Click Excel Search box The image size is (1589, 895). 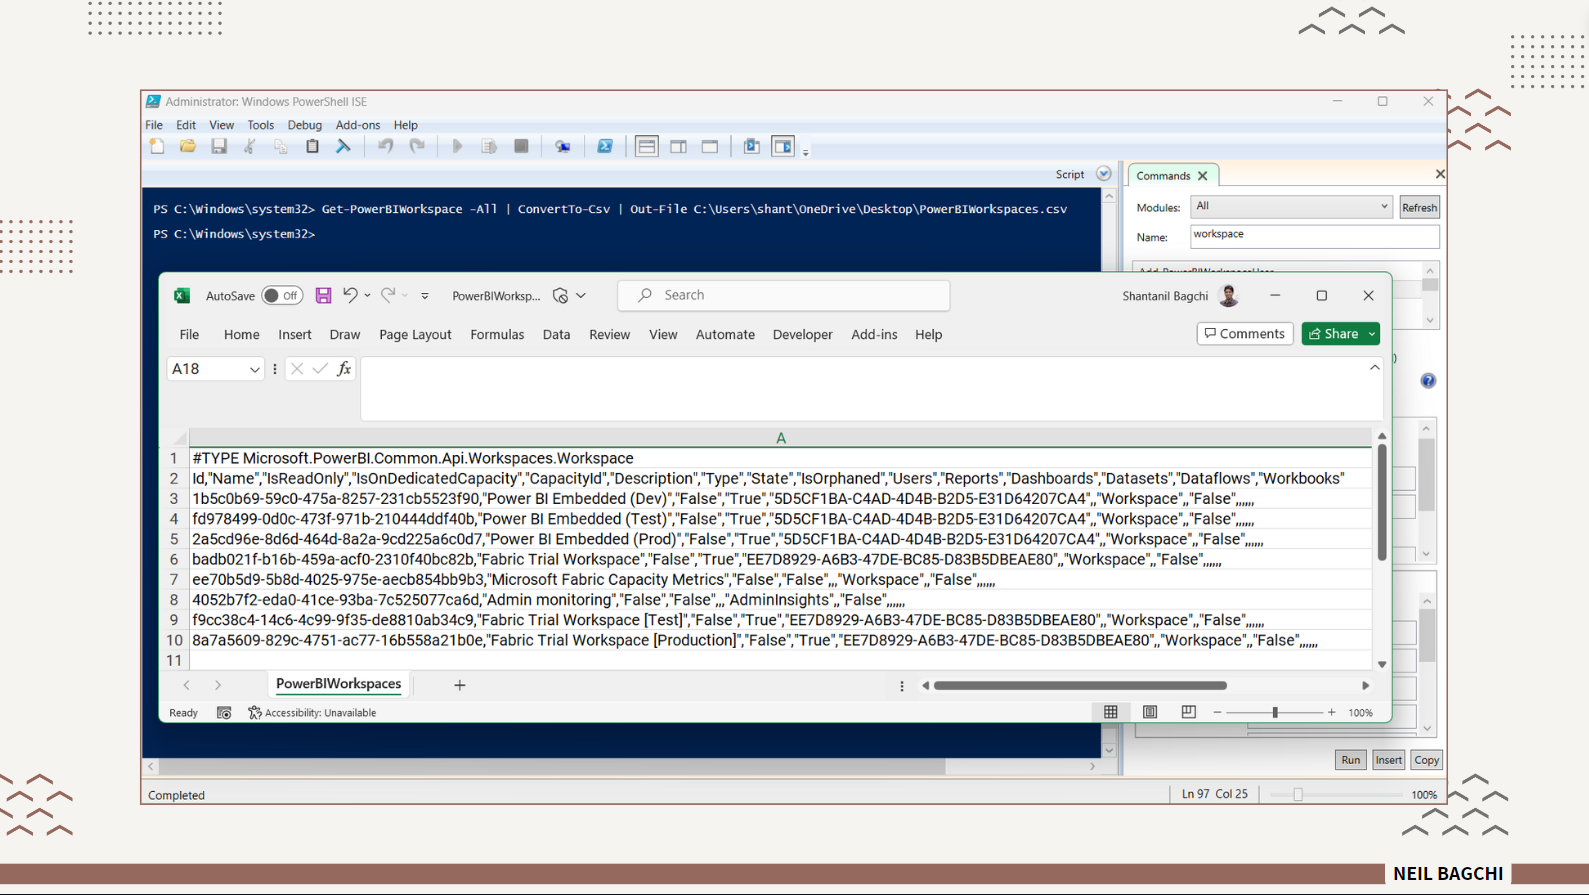coord(783,295)
